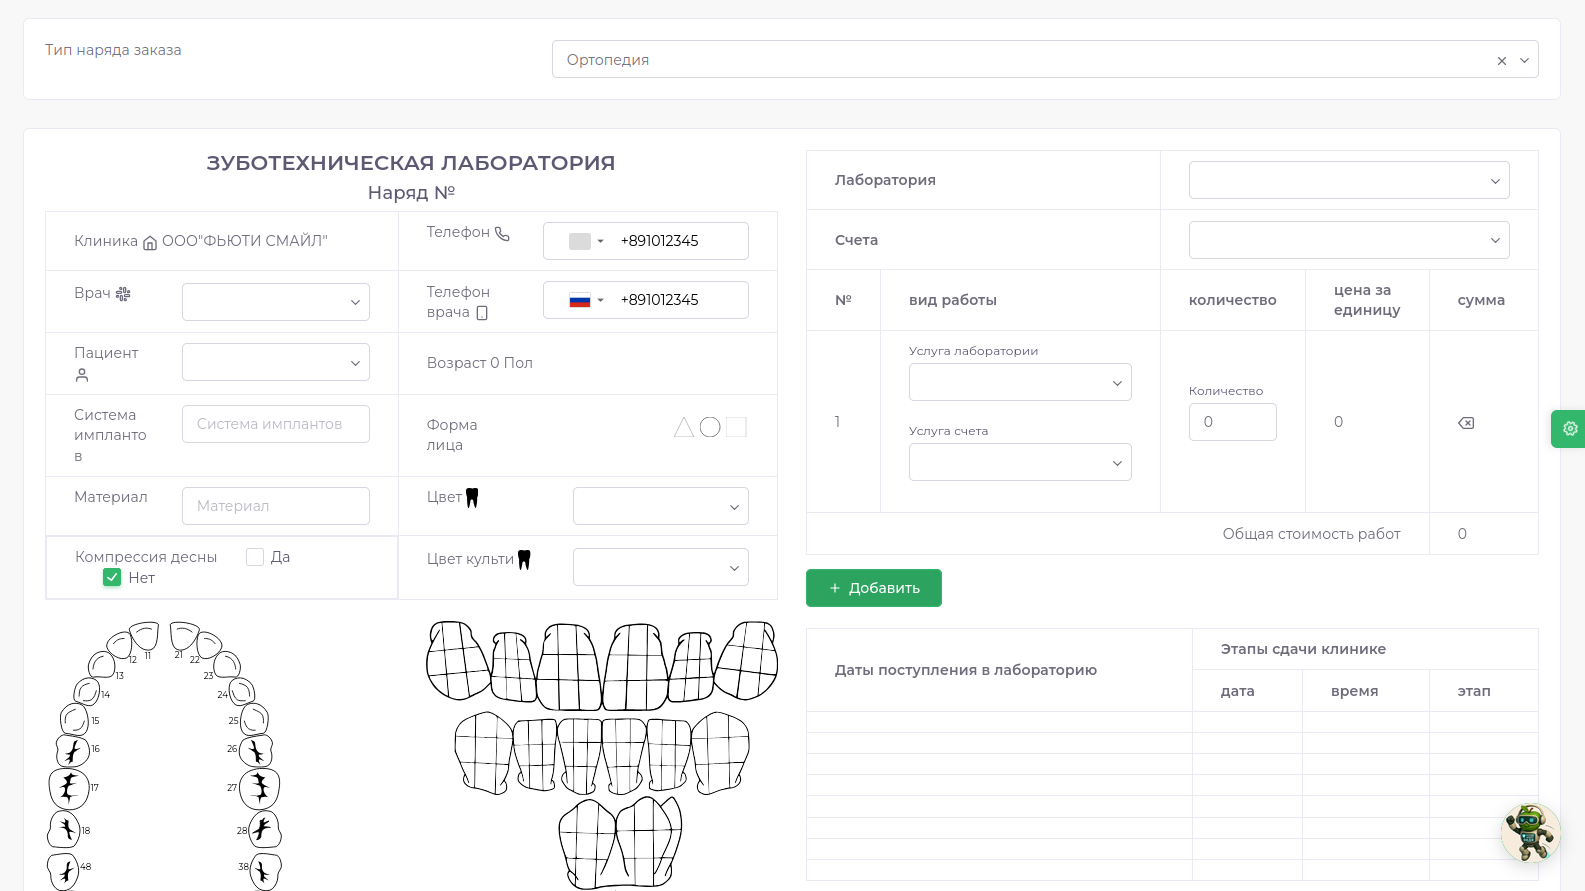Click the triangle face shape icon
This screenshot has height=891, width=1585.
point(684,428)
